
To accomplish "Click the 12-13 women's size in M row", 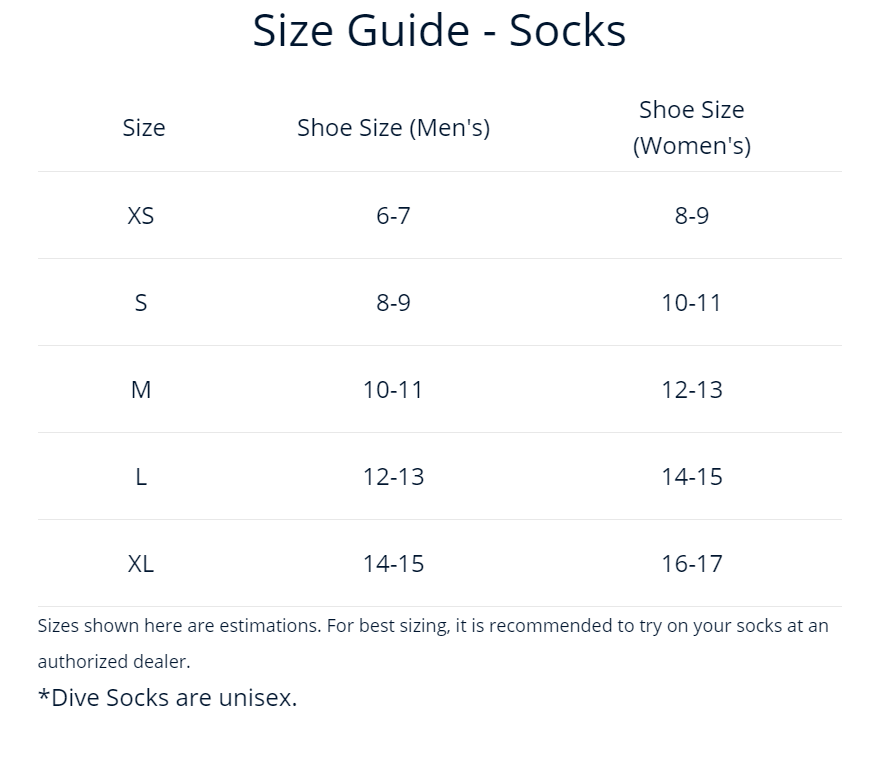I will coord(691,389).
